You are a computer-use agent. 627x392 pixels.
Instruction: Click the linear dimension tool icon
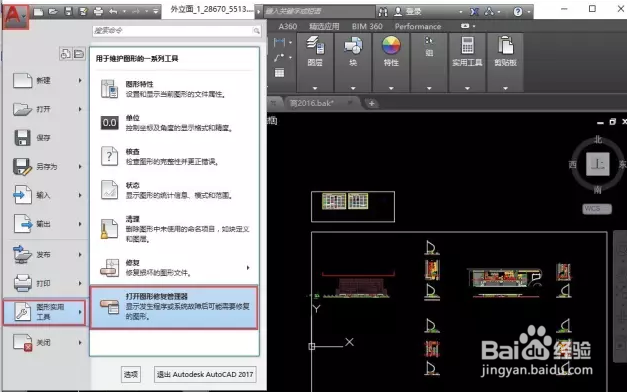point(280,42)
